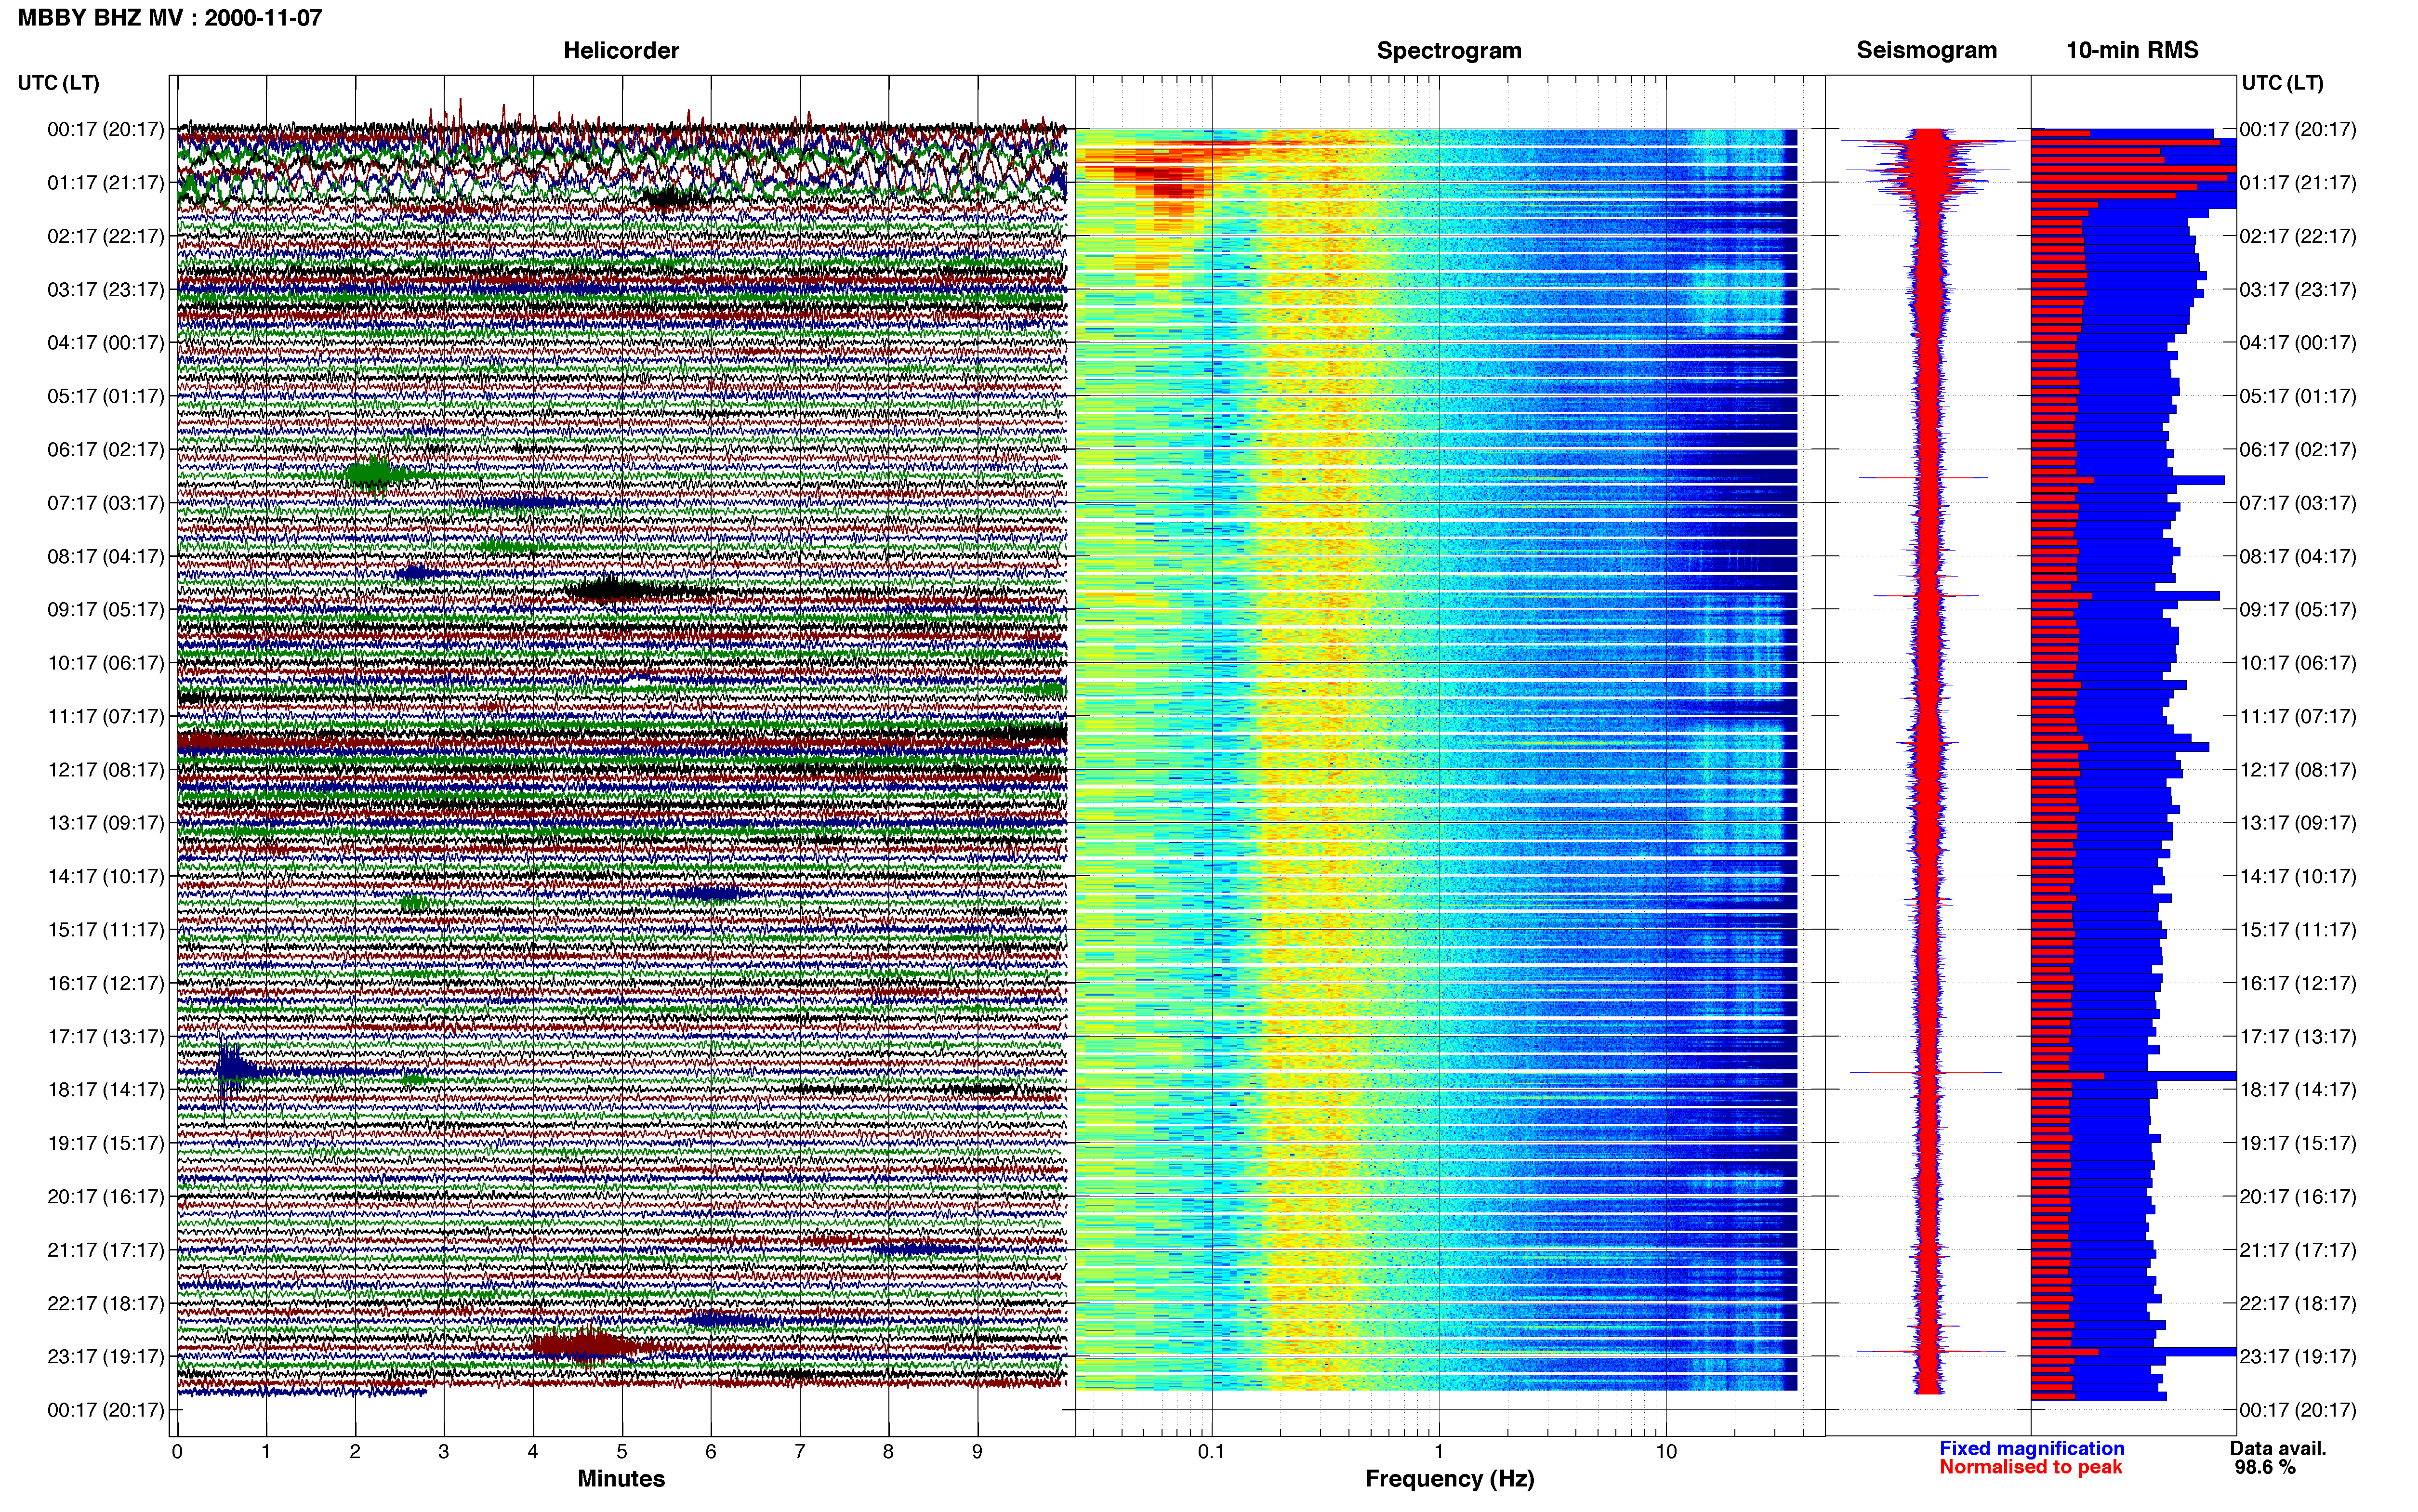Click left time label '06:17 (02:17)'

105,450
